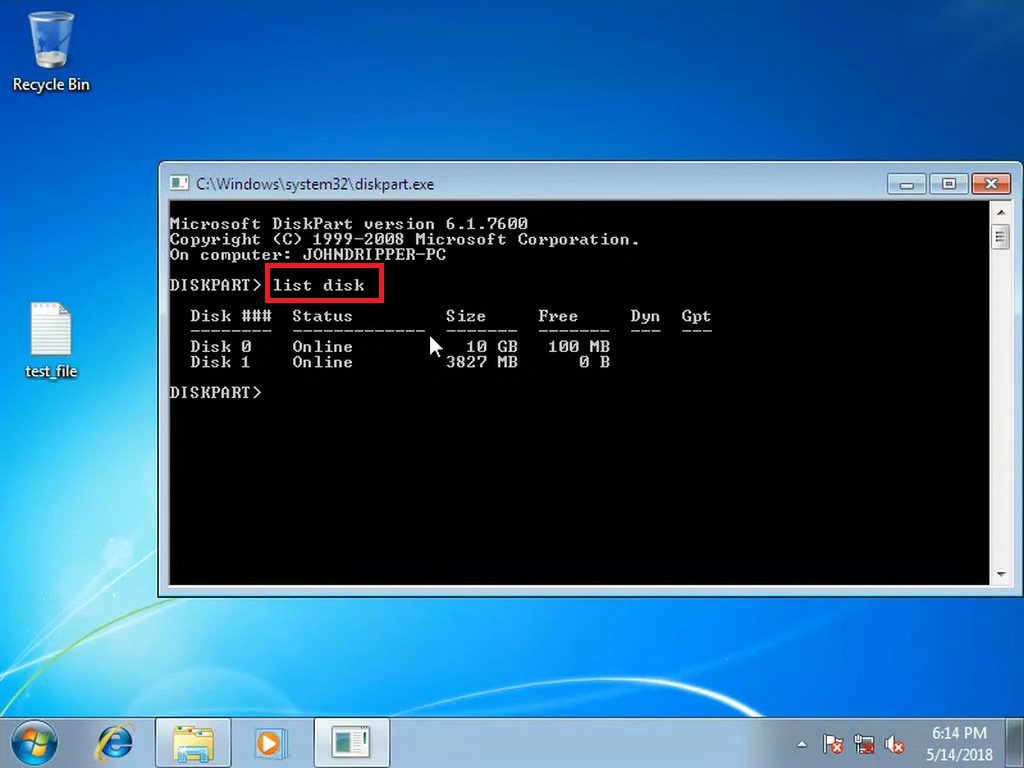Expand hidden icons in the system tray

click(801, 744)
